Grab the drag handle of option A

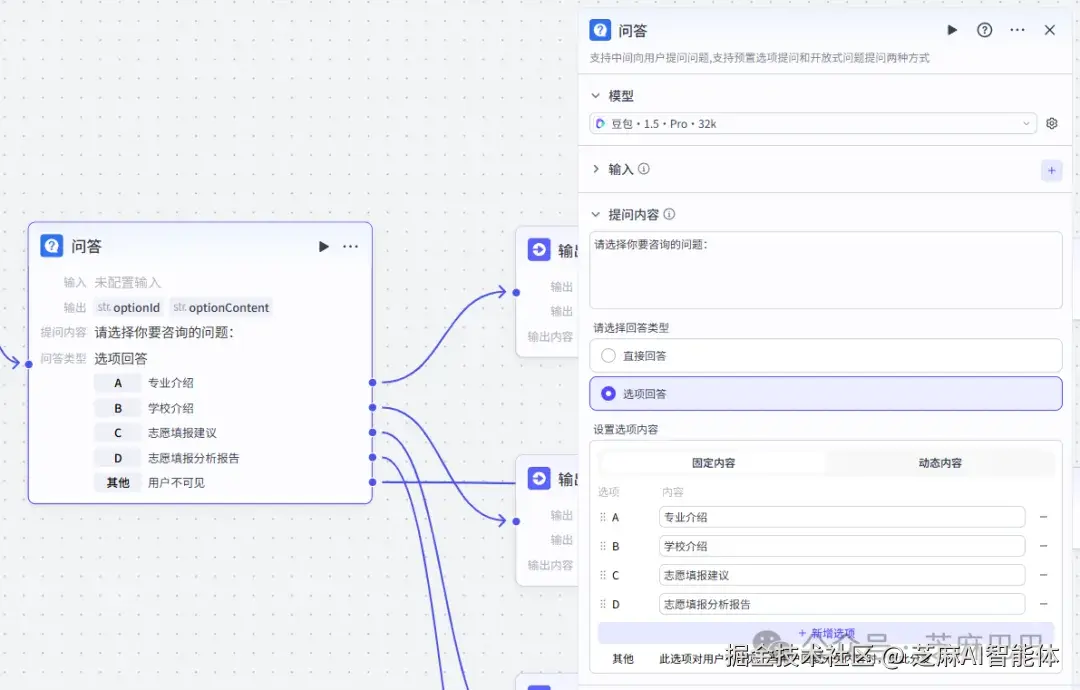(x=603, y=517)
